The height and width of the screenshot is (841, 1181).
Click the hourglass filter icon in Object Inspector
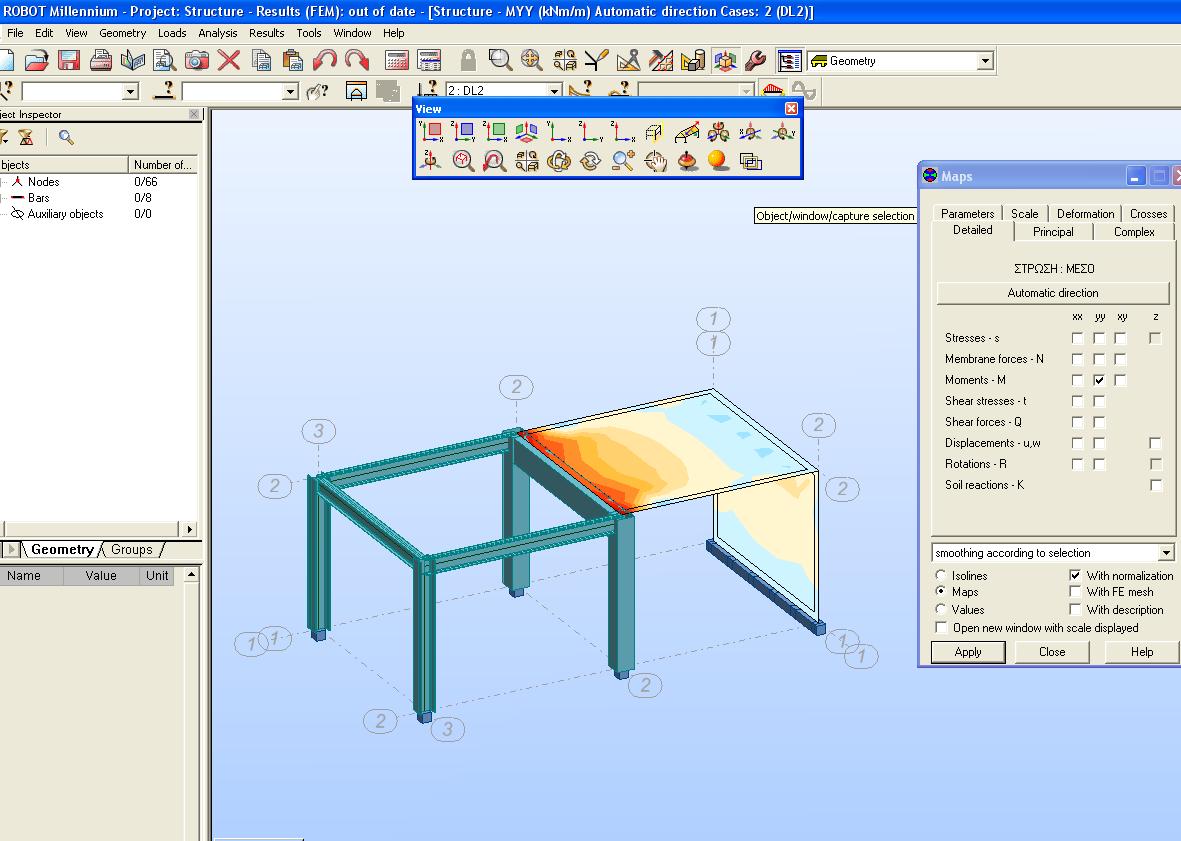point(26,137)
